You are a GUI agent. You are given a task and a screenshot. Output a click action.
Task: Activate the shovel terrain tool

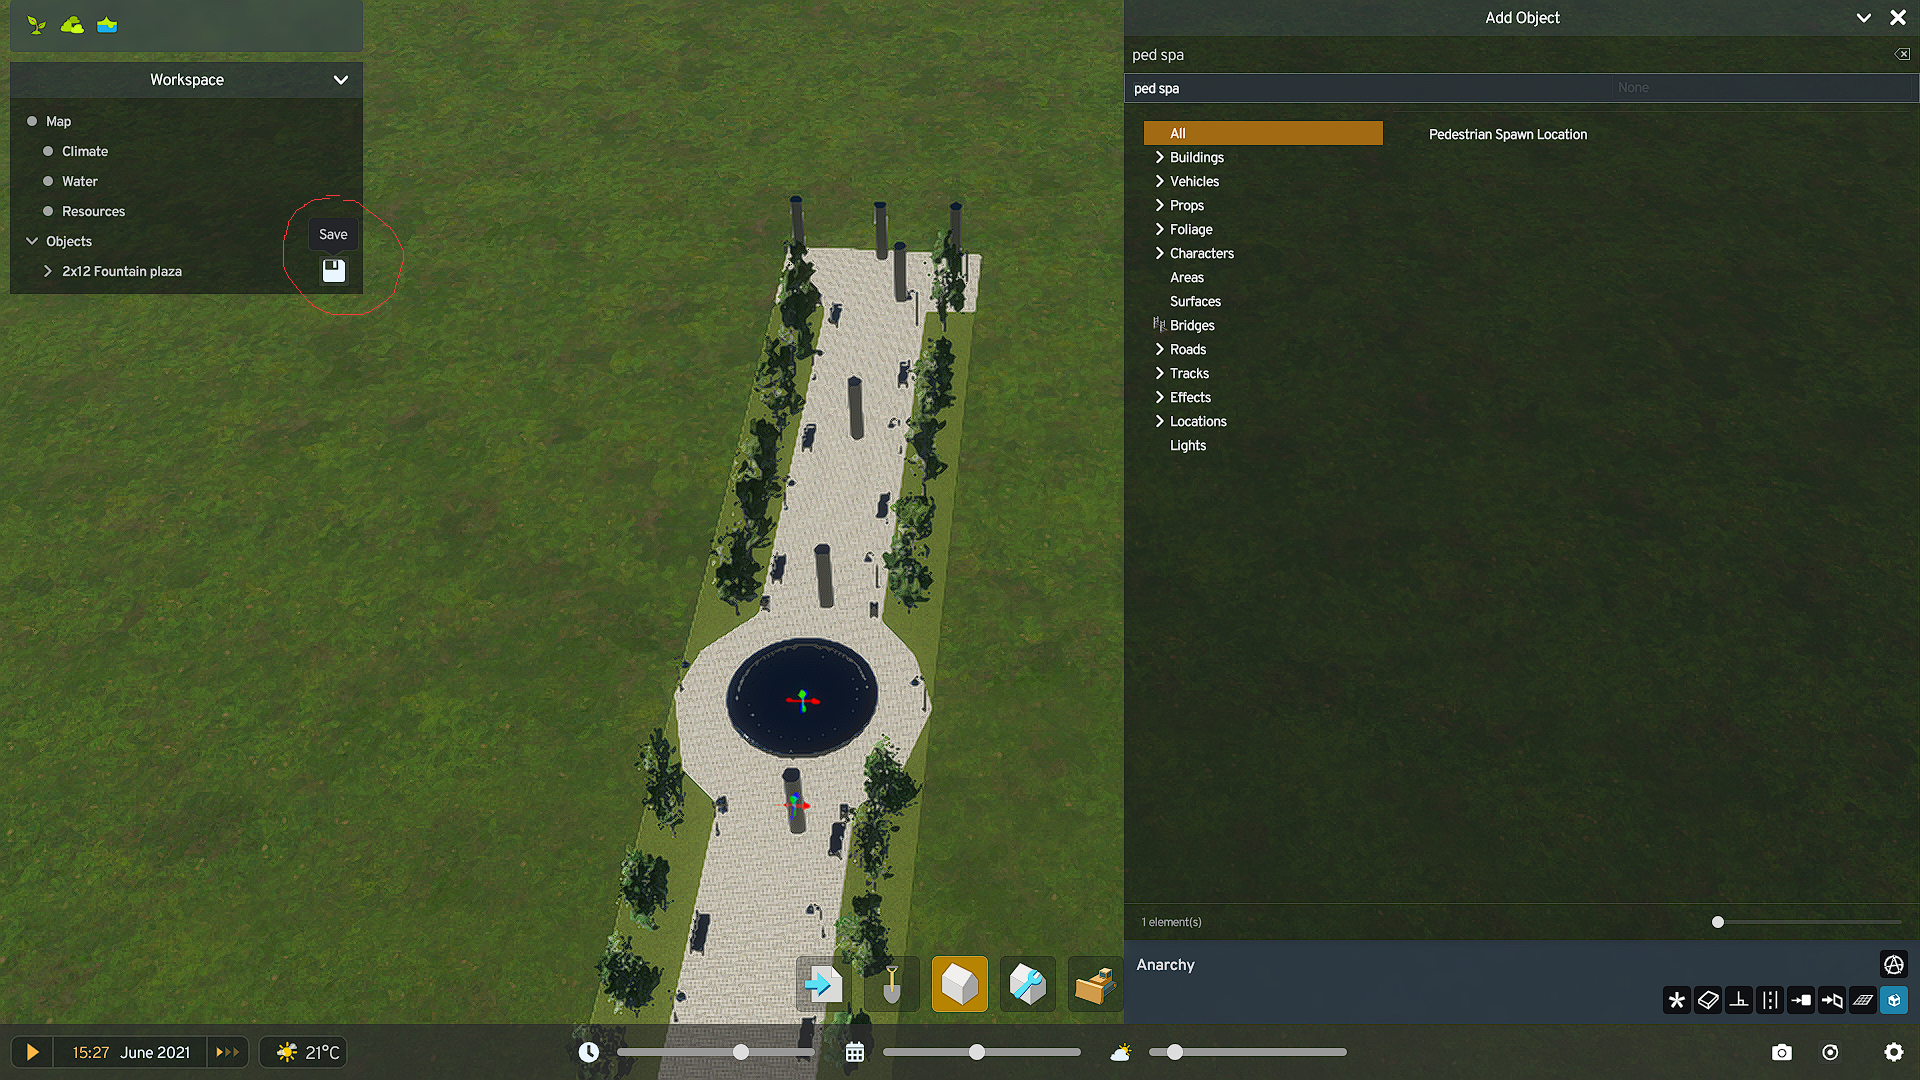pyautogui.click(x=890, y=984)
